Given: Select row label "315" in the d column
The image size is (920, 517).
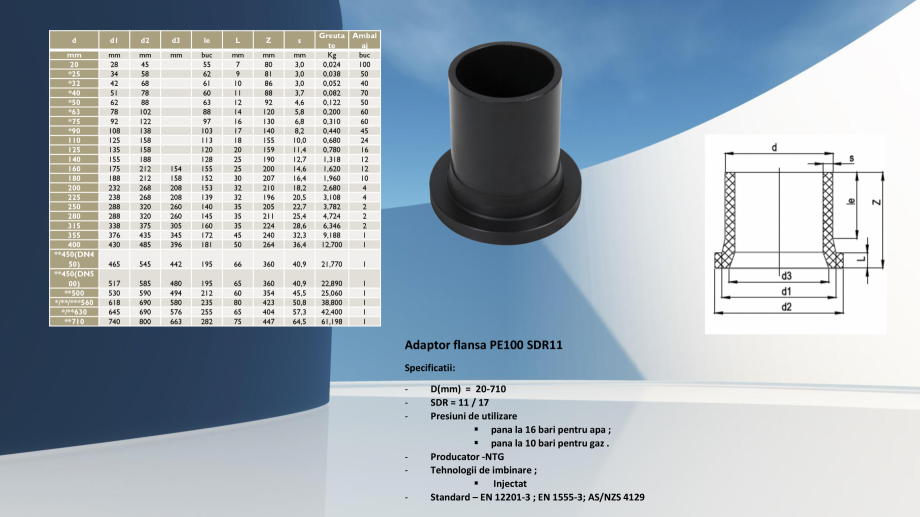Looking at the screenshot, I should [x=74, y=225].
